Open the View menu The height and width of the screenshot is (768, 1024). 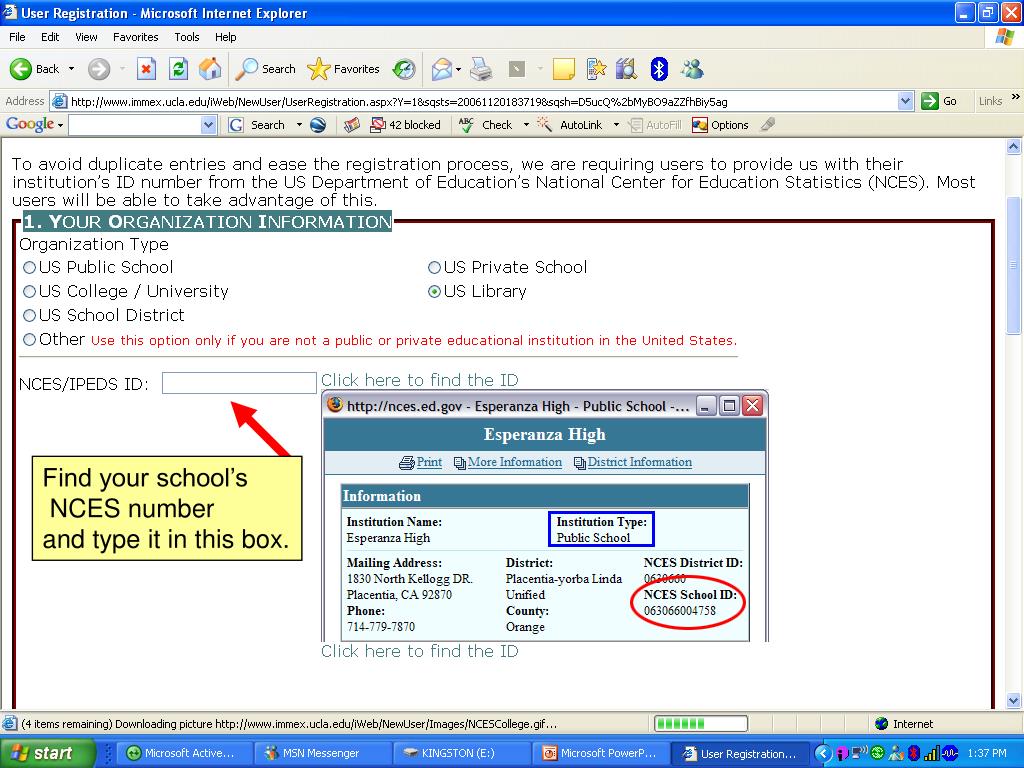pos(86,37)
